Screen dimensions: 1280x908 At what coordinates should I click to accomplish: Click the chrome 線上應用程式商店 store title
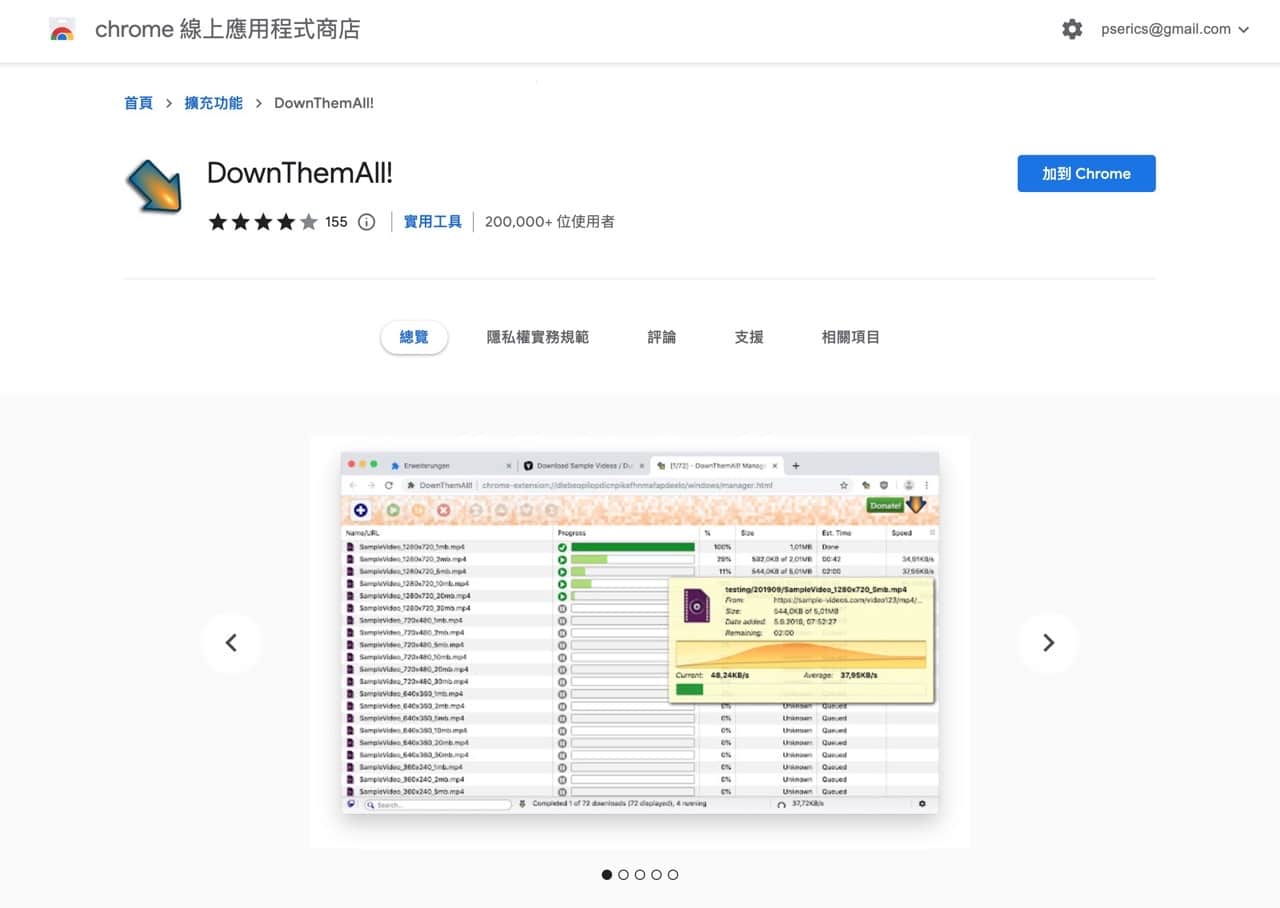(x=228, y=30)
